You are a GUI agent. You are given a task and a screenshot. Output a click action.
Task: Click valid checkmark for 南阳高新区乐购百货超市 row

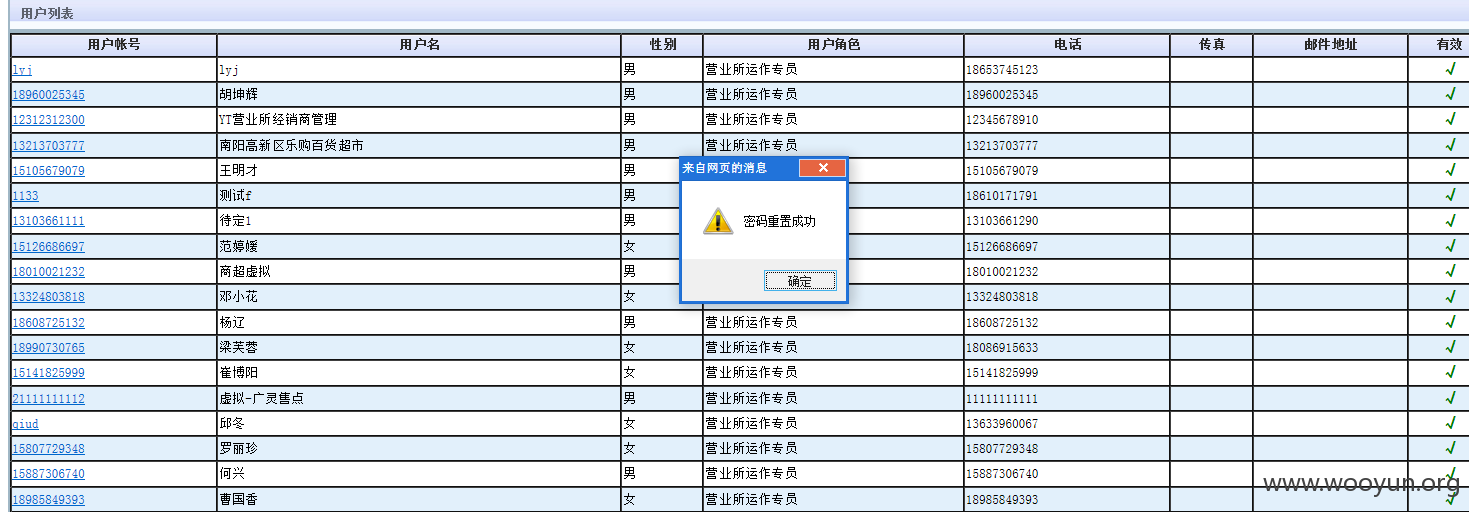tap(1450, 145)
